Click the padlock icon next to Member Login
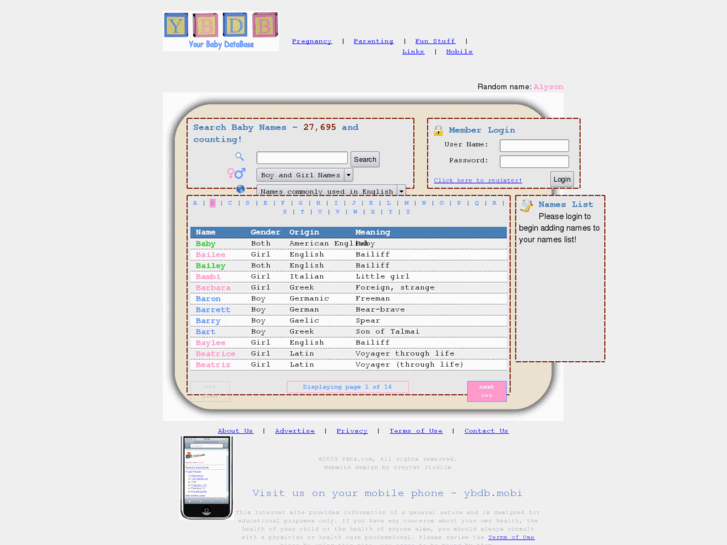This screenshot has width=727, height=545. tap(438, 130)
